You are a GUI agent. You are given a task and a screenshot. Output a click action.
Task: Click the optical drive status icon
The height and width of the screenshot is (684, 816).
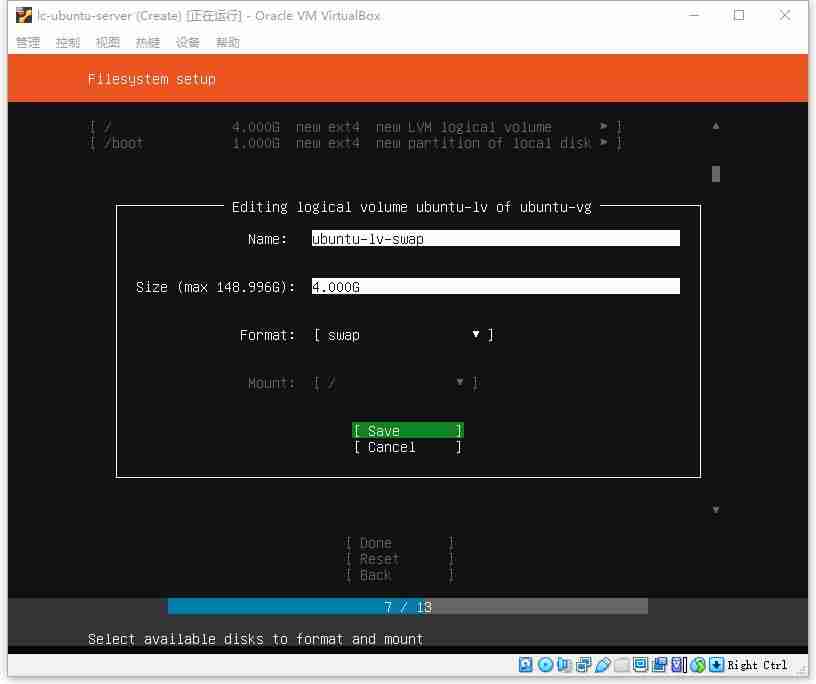[x=545, y=665]
